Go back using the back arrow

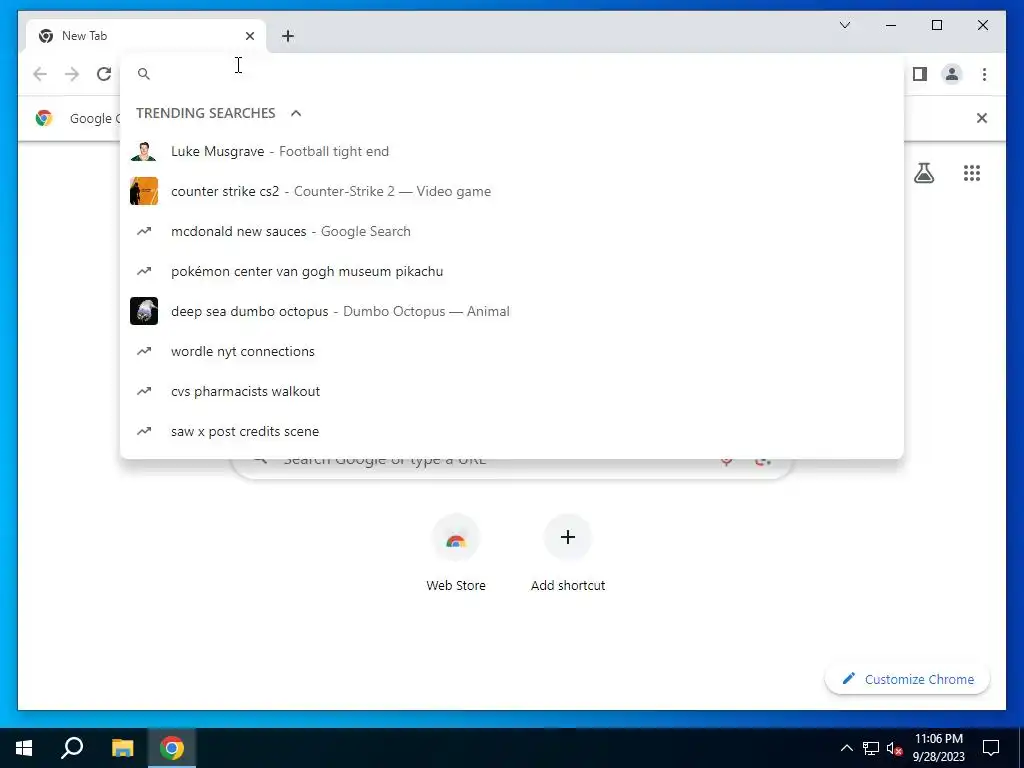click(40, 74)
